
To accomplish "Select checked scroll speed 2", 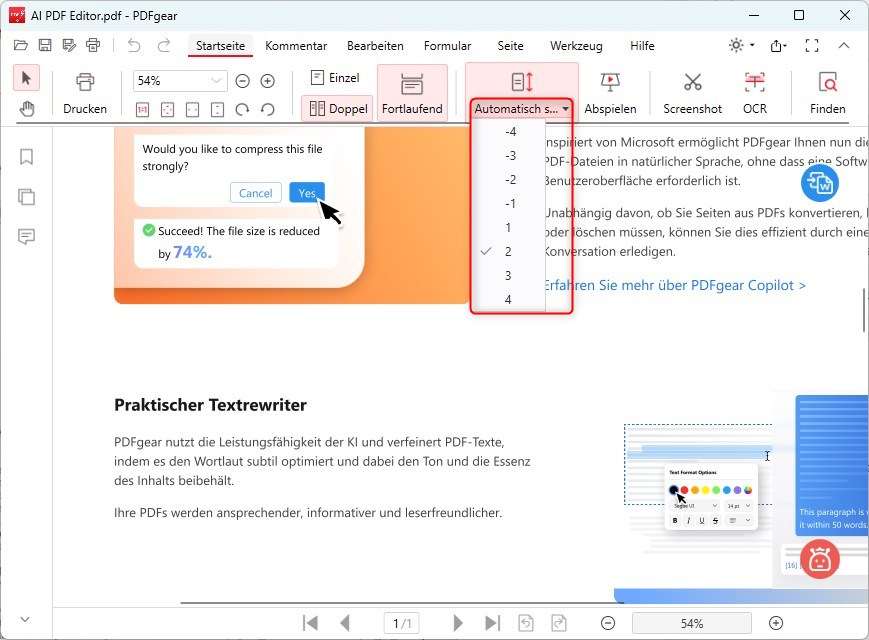I will click(x=509, y=252).
